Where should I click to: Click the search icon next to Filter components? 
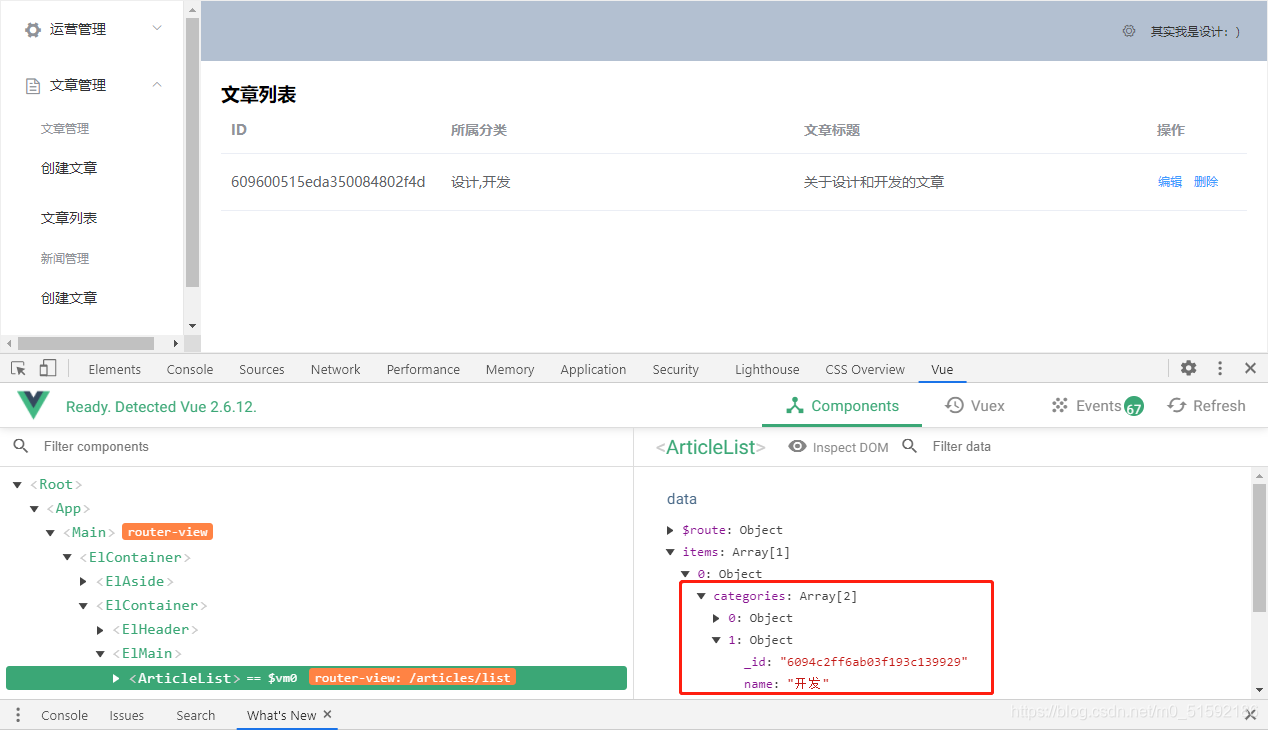click(x=21, y=446)
